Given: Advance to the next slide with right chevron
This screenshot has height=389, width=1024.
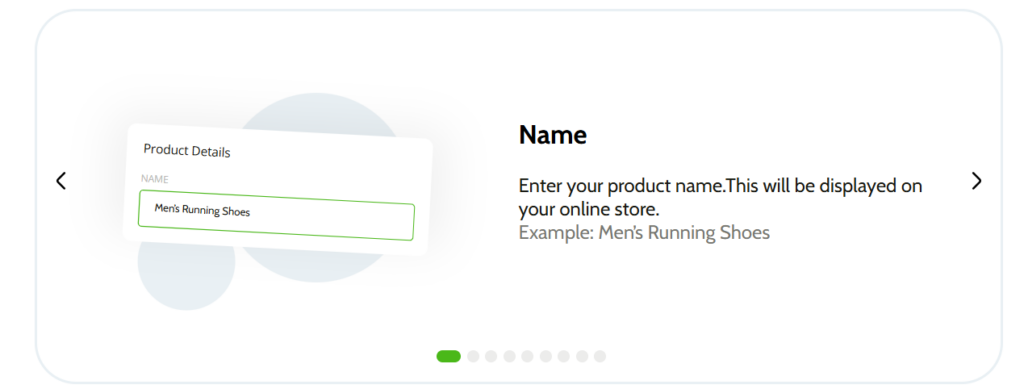Looking at the screenshot, I should 976,181.
